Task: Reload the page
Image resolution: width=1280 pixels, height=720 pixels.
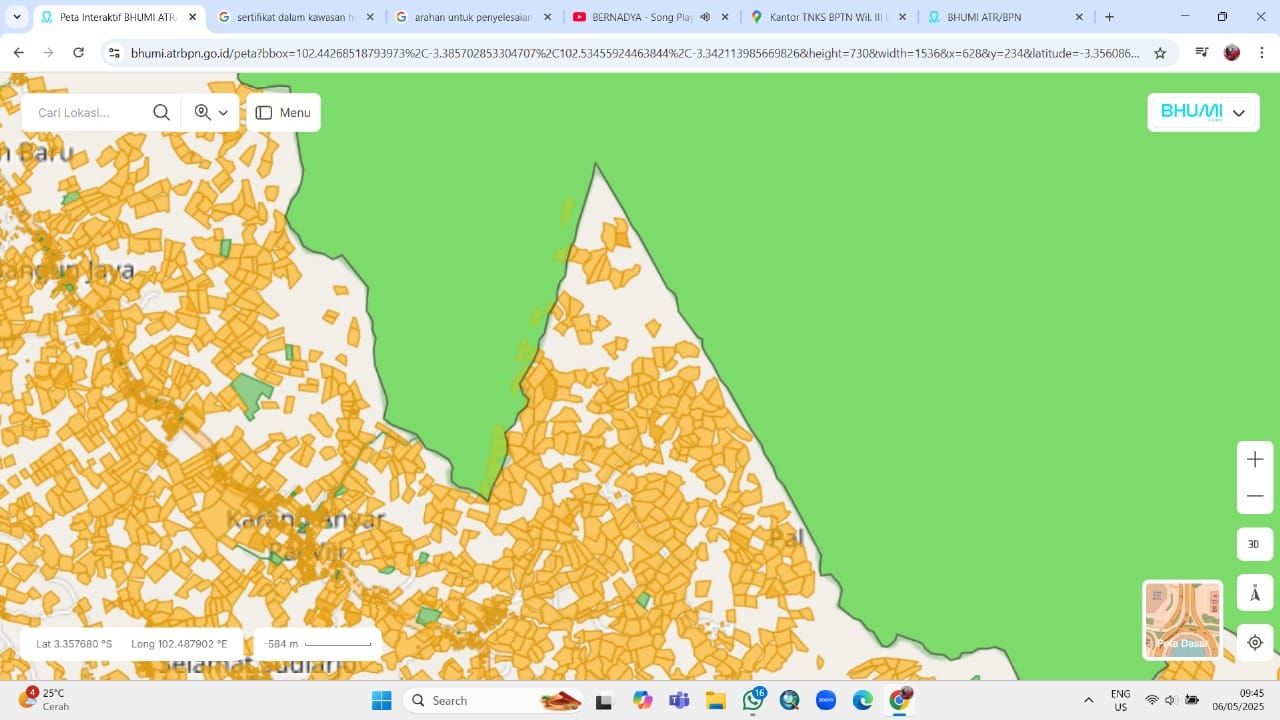Action: [x=79, y=53]
